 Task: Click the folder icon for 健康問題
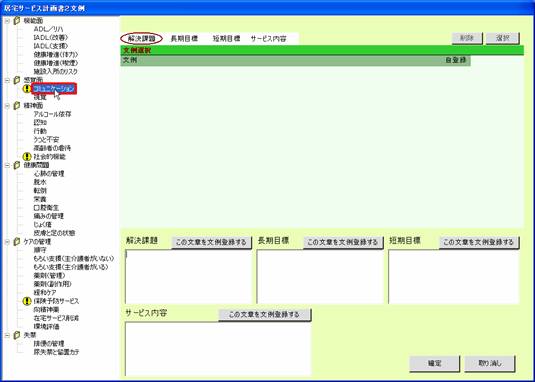[x=17, y=165]
